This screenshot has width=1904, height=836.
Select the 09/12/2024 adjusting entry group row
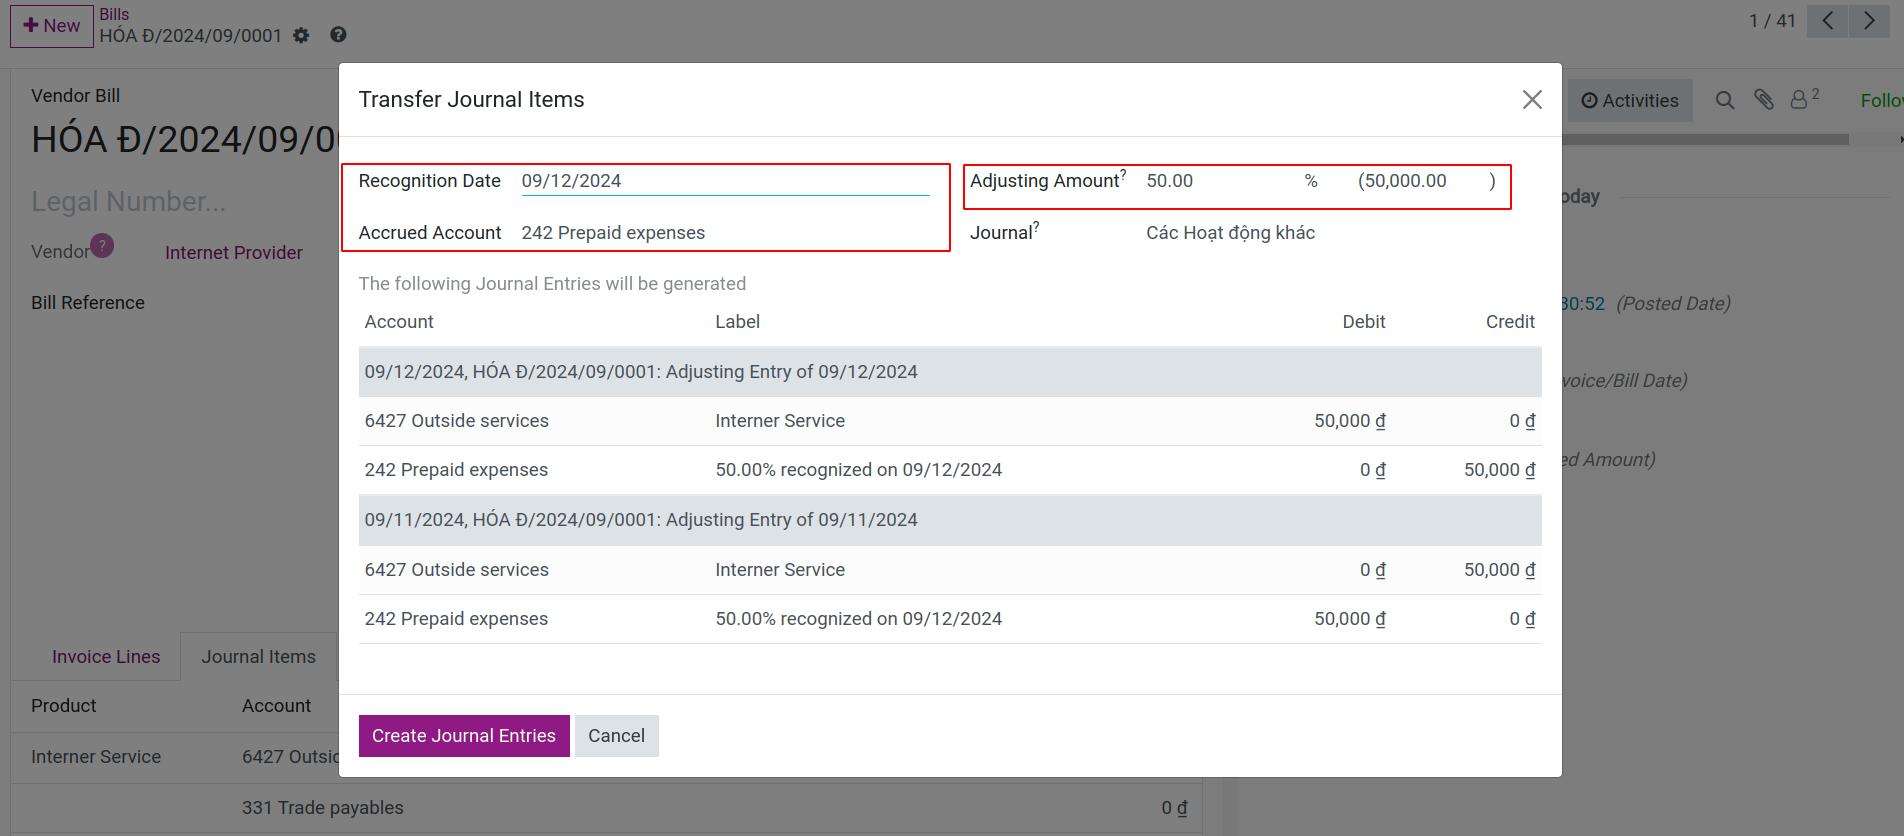pyautogui.click(x=950, y=372)
